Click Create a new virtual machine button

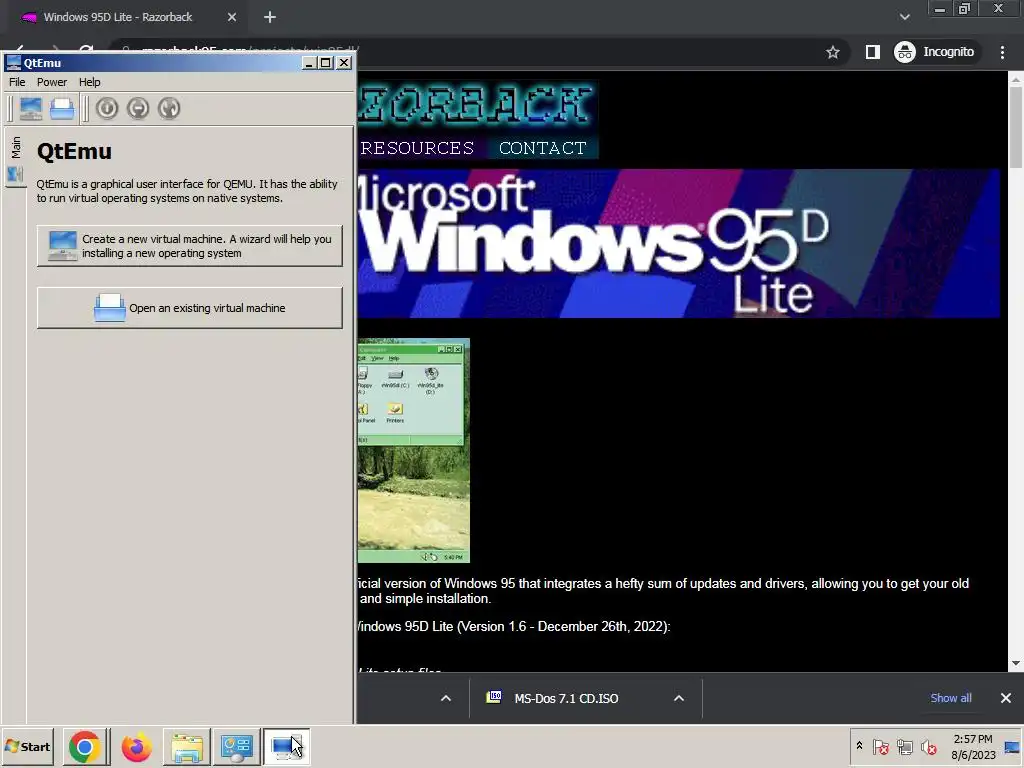click(x=190, y=246)
